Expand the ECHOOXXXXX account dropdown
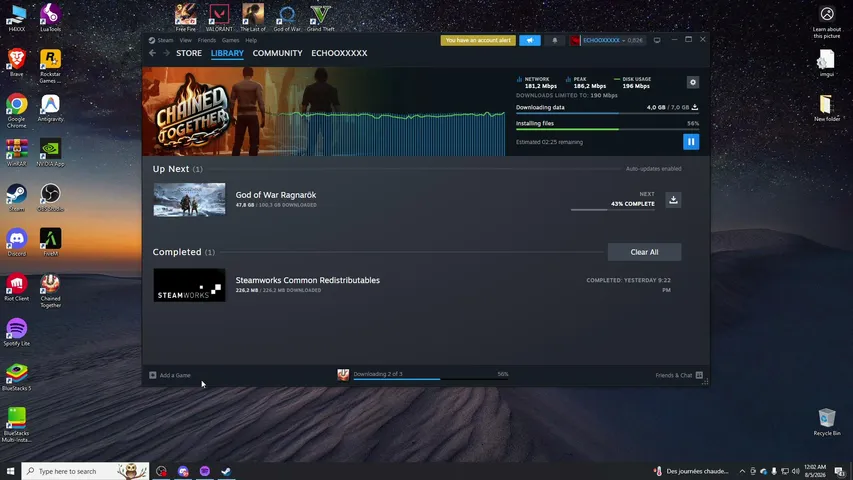853x480 pixels. tap(624, 40)
